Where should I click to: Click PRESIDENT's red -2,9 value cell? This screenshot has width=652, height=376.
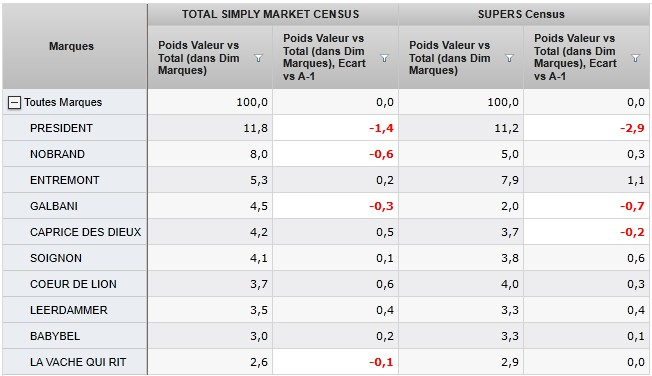[x=587, y=128]
